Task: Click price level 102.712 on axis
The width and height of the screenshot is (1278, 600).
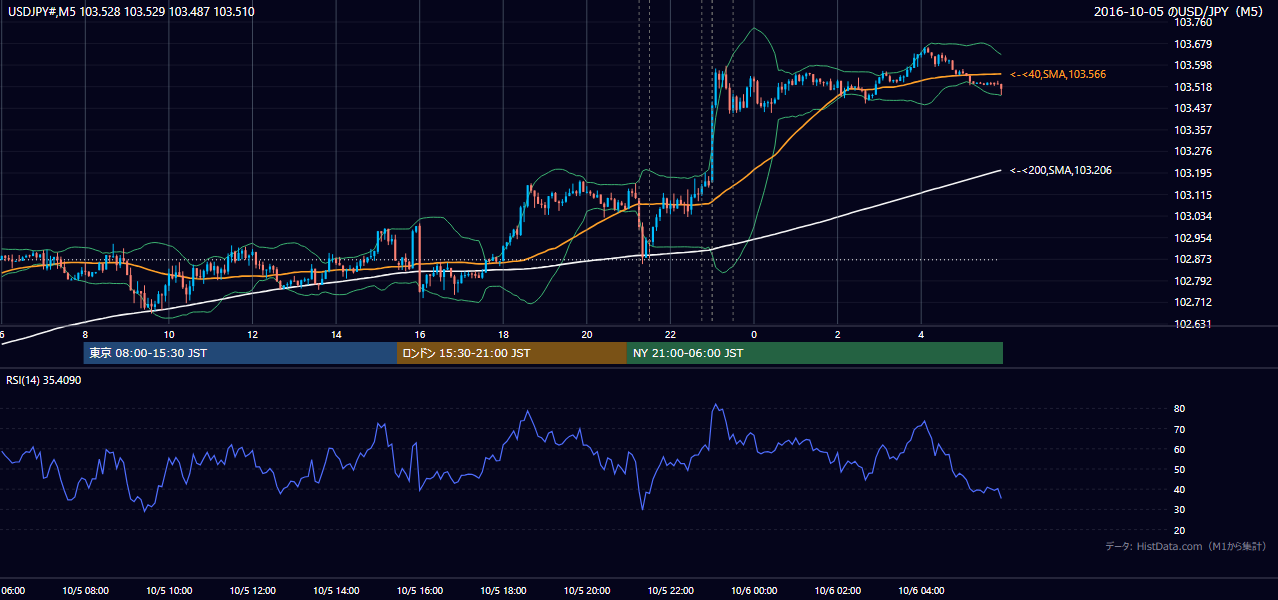Action: click(1193, 302)
